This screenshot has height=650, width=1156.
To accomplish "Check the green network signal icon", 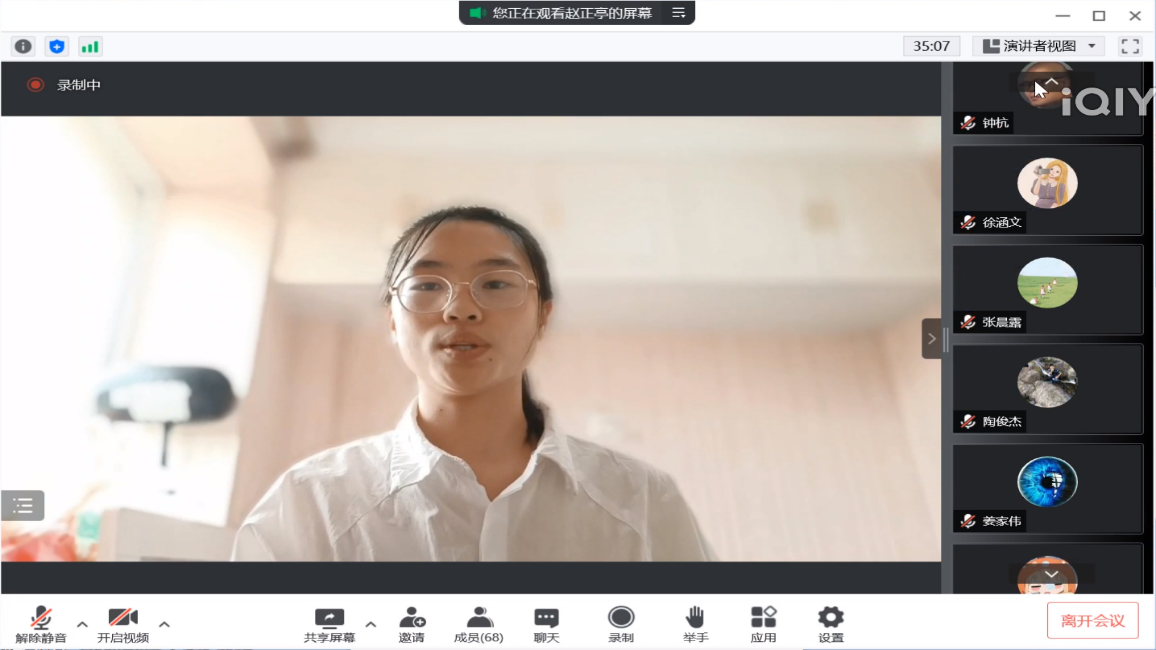I will [x=90, y=46].
